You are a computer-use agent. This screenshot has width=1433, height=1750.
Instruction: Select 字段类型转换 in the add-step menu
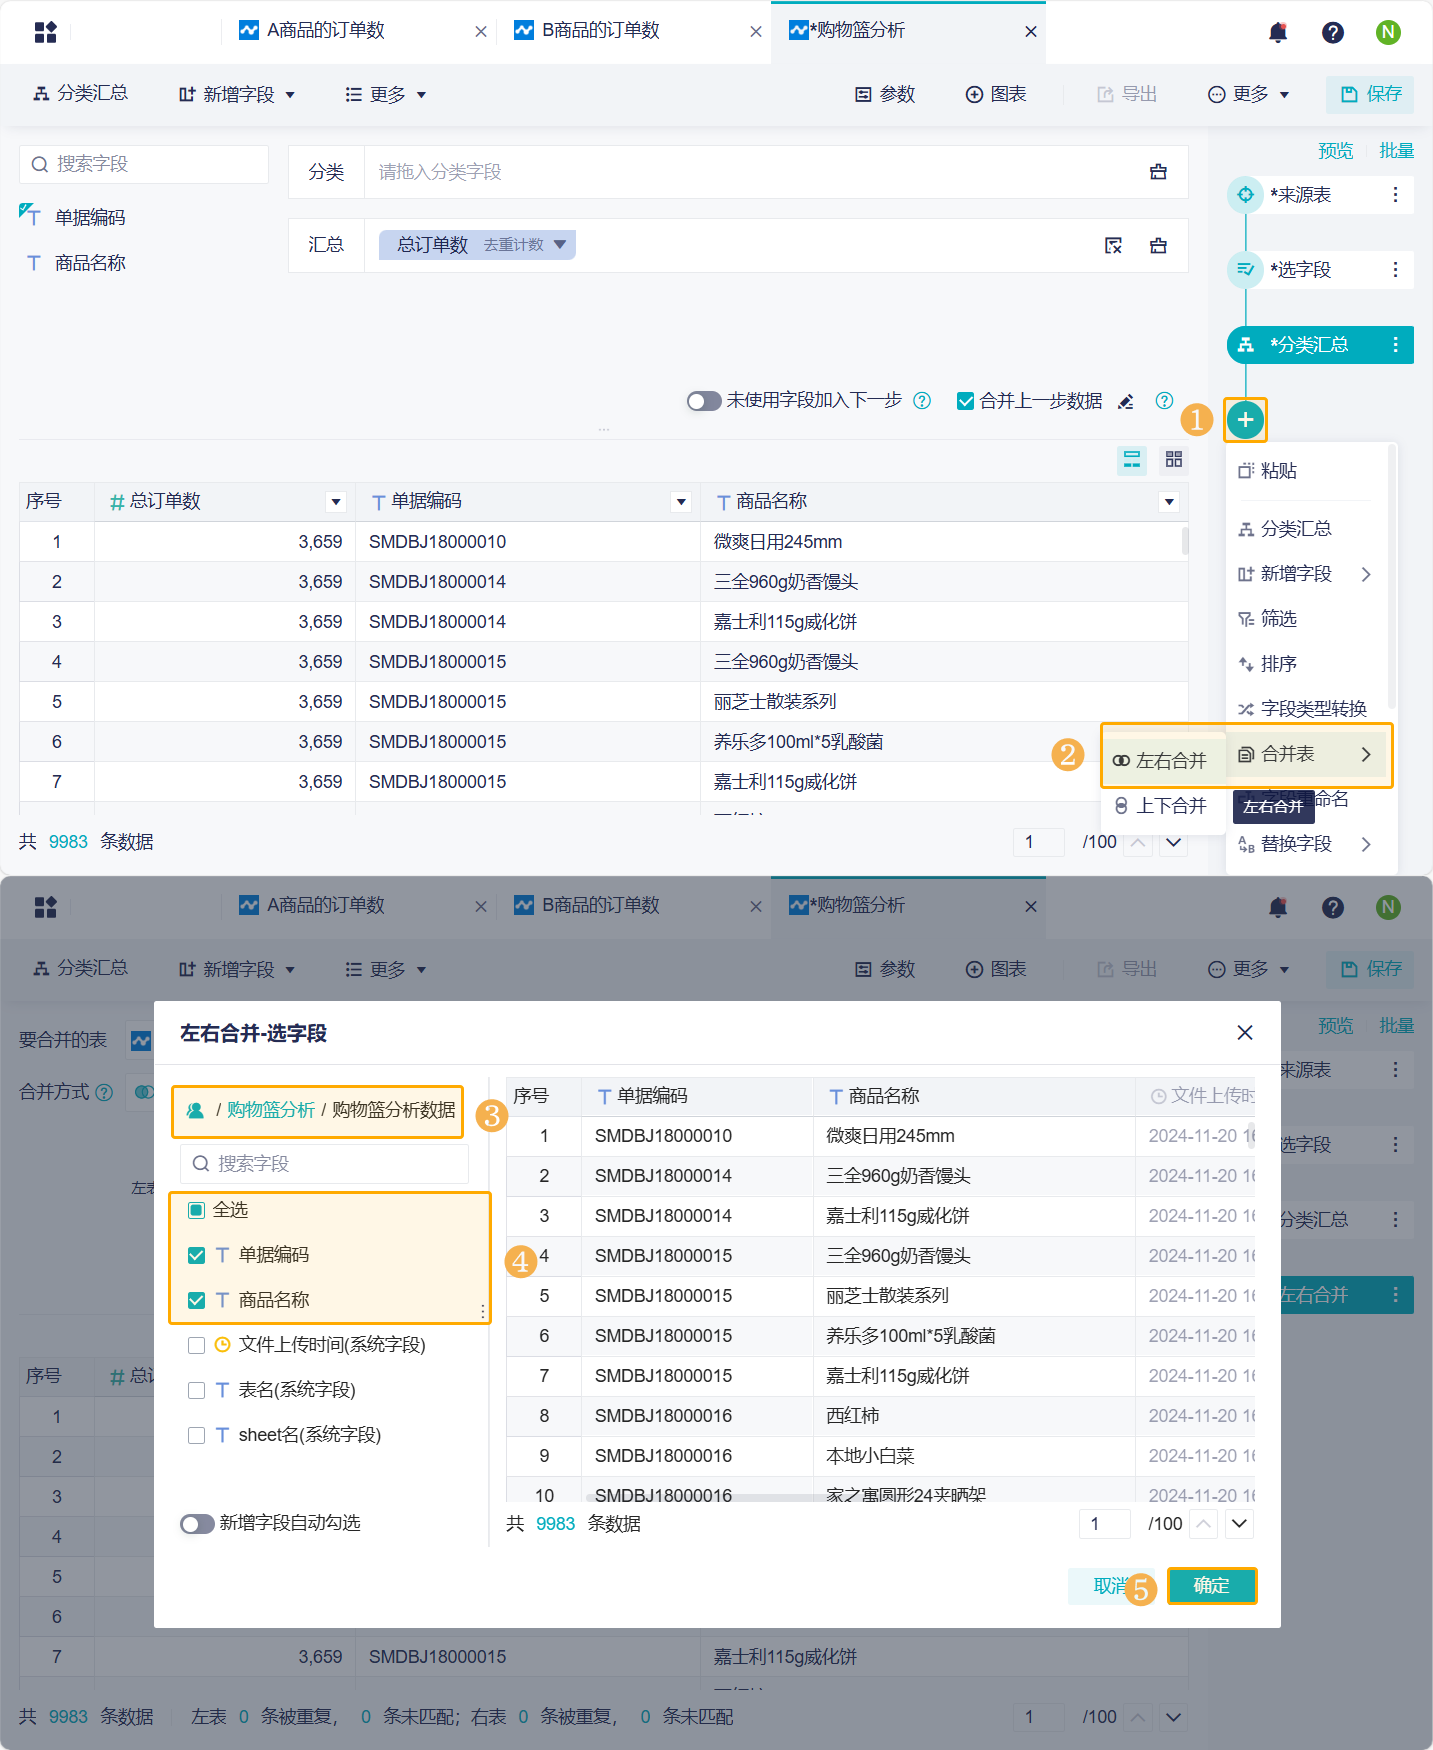pyautogui.click(x=1302, y=709)
